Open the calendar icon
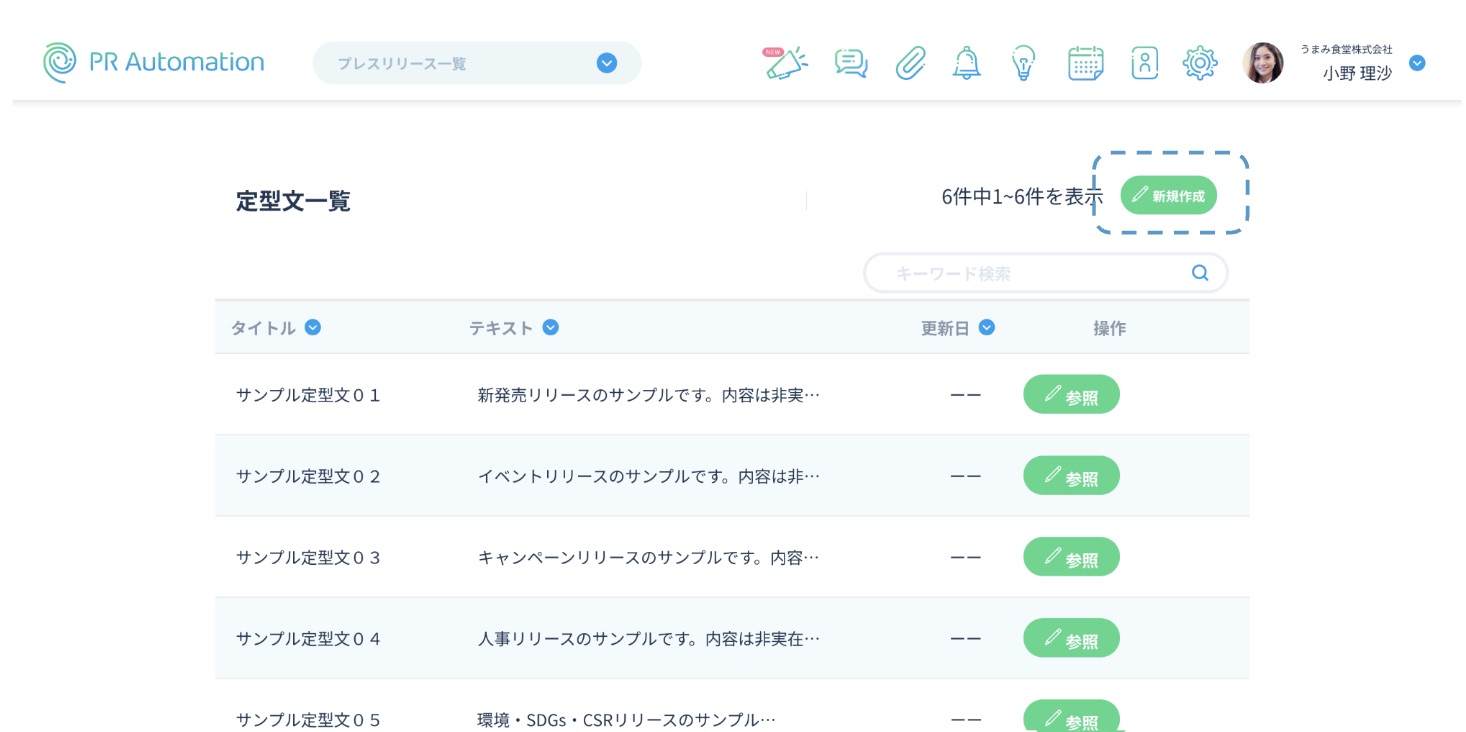 (x=1085, y=63)
